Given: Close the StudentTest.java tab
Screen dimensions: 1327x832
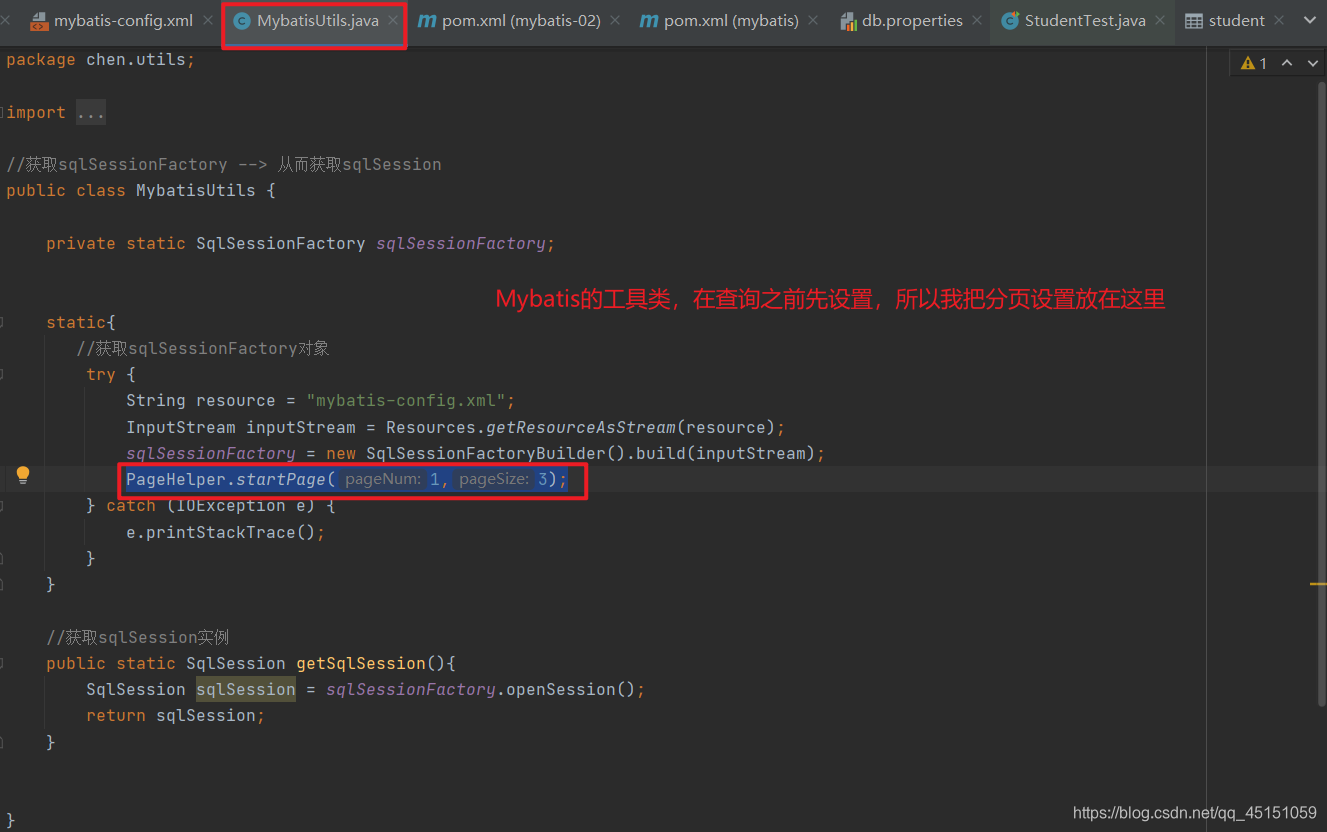Looking at the screenshot, I should coord(1160,21).
